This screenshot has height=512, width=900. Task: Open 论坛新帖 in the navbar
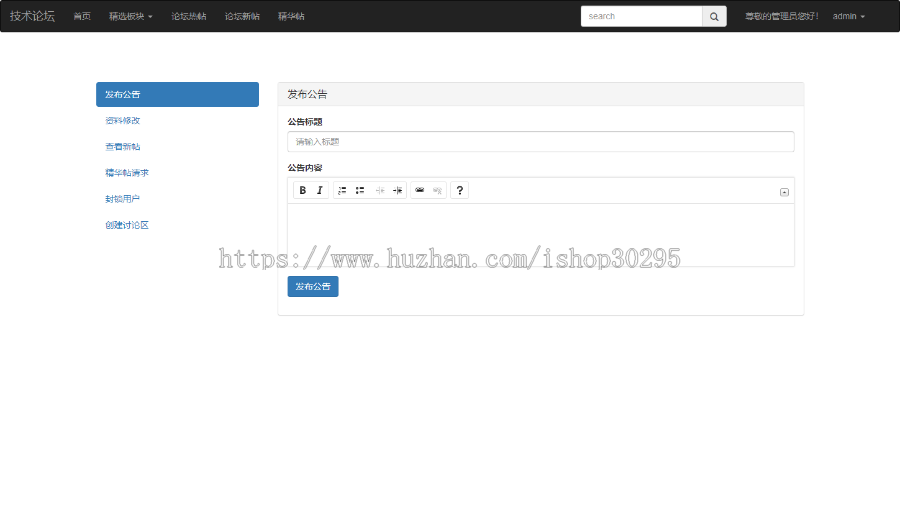(x=242, y=17)
